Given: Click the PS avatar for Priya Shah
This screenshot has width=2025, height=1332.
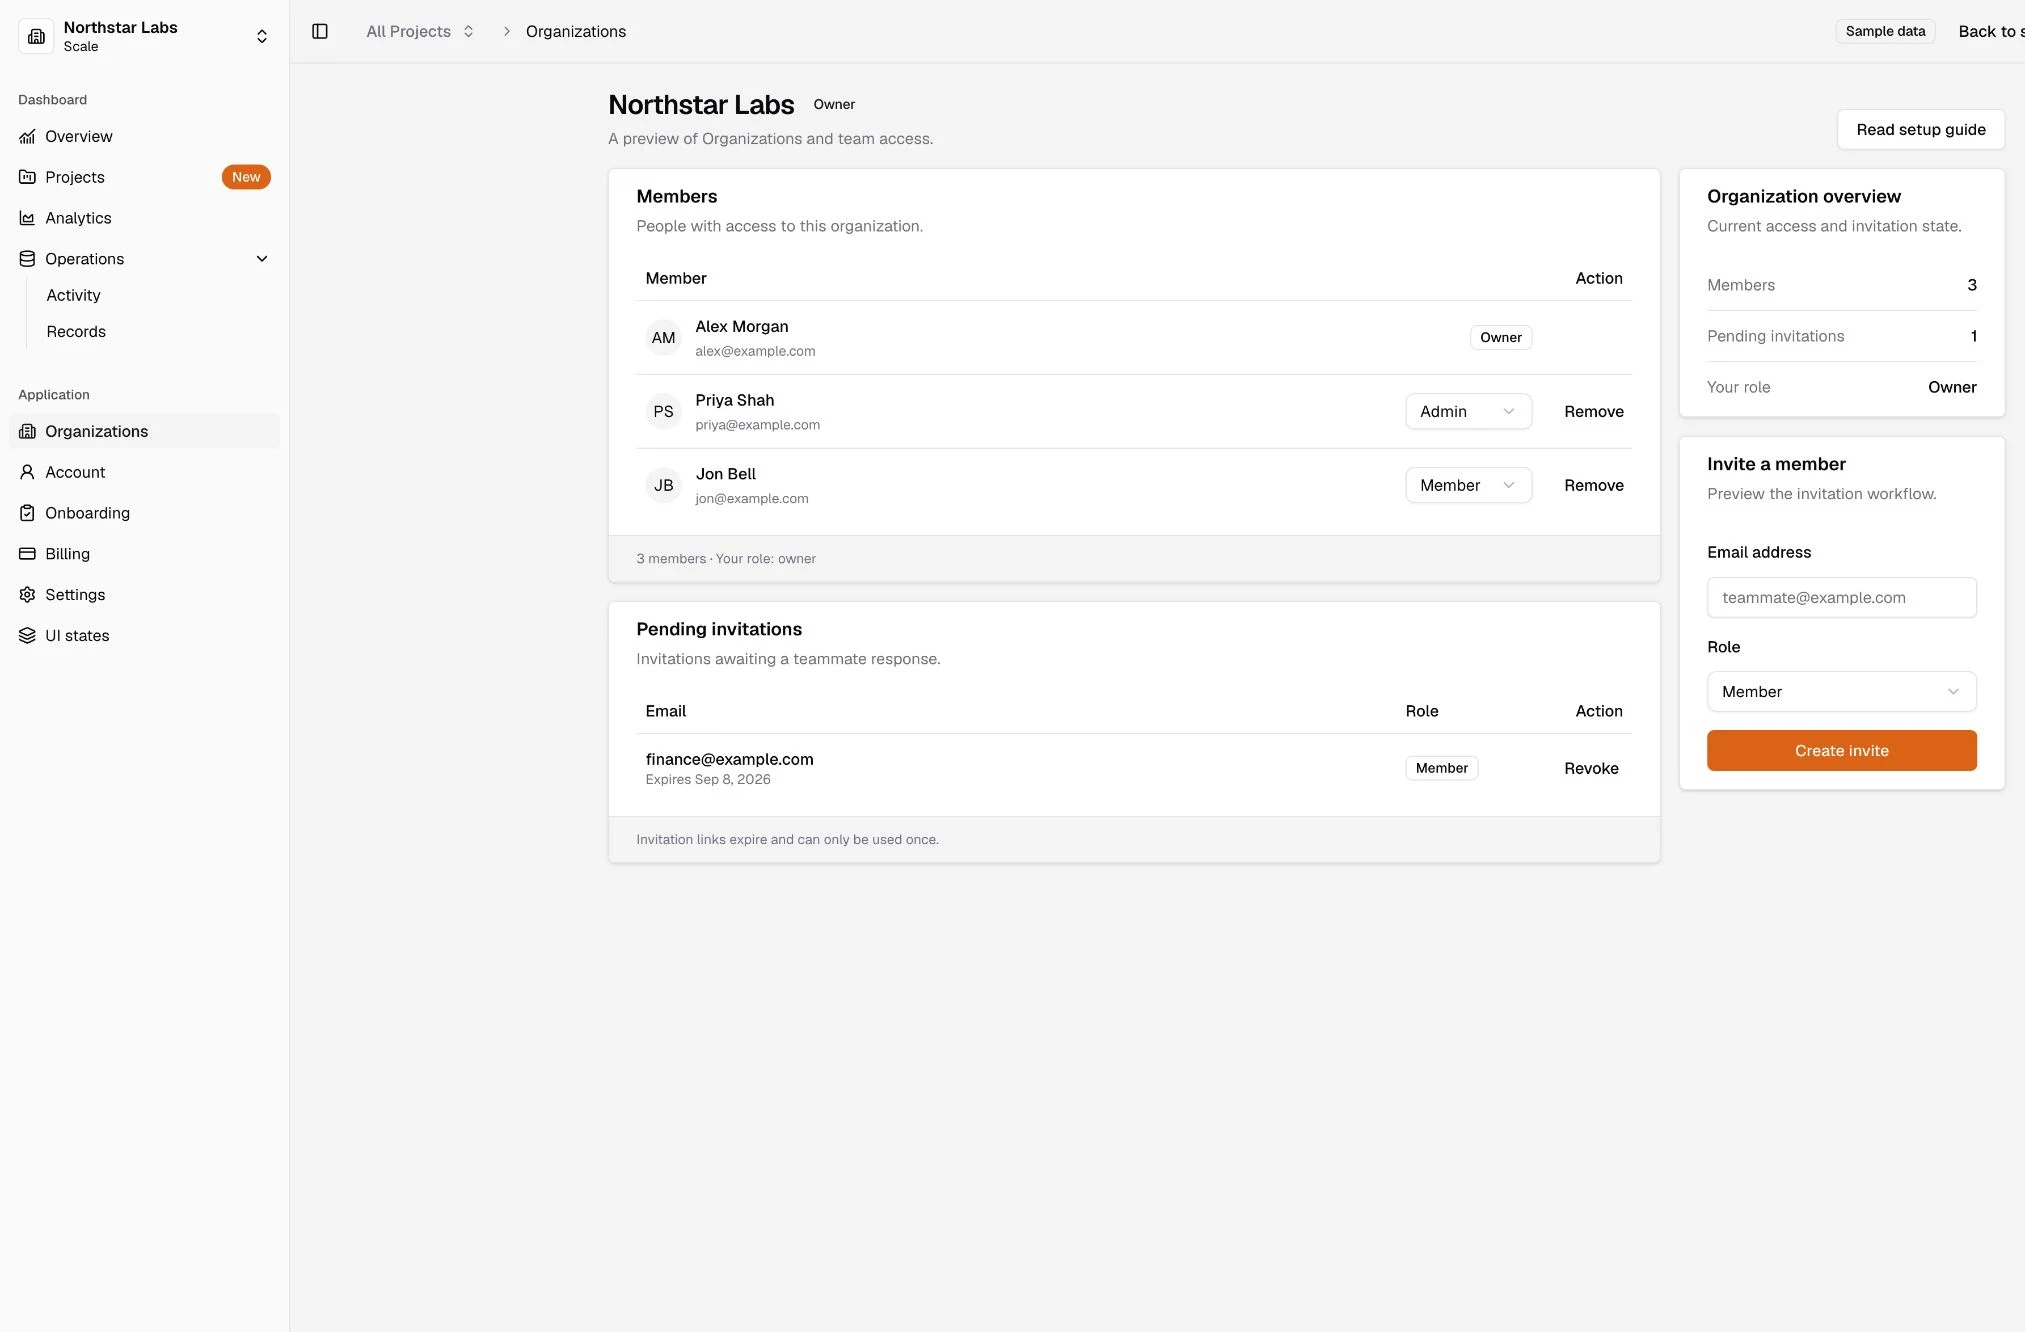Looking at the screenshot, I should tap(663, 412).
